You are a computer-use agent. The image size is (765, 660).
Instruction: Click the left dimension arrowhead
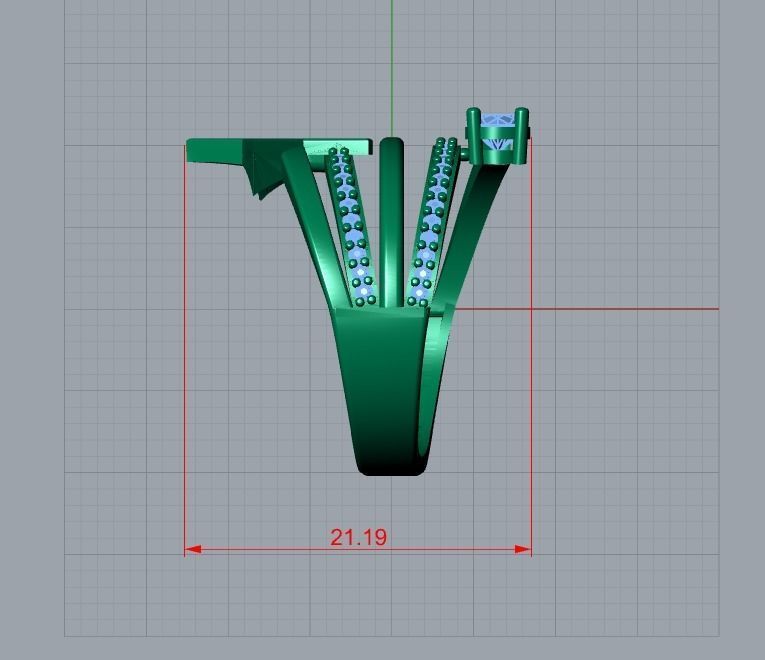[x=193, y=549]
